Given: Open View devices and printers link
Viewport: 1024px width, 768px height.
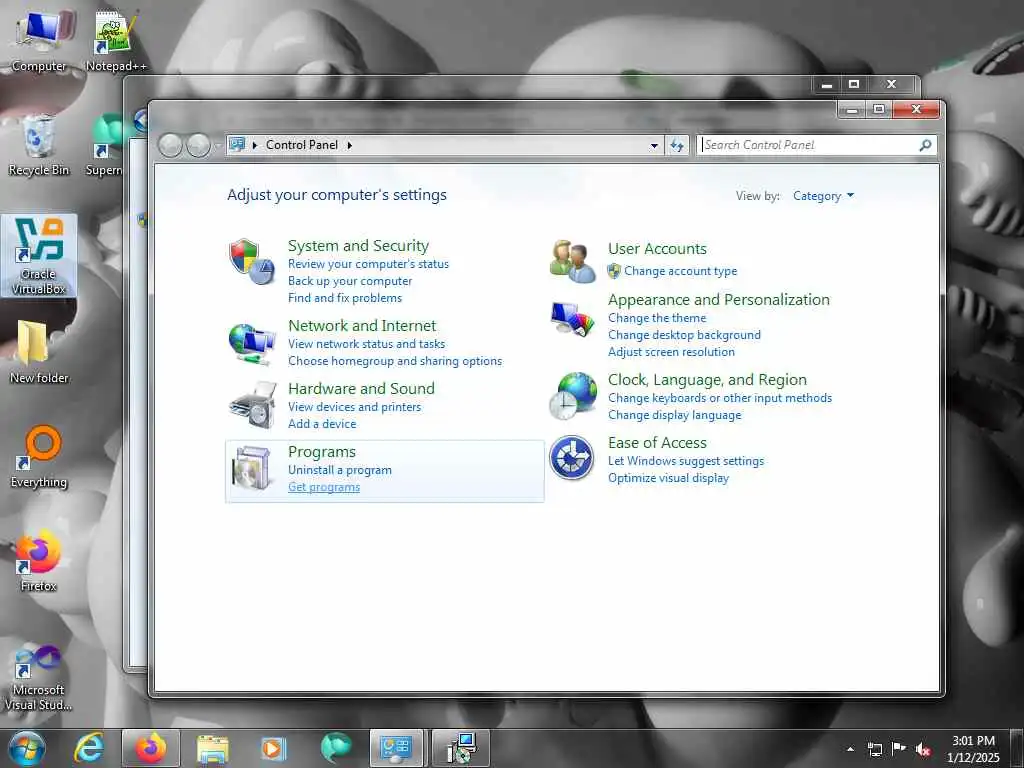Looking at the screenshot, I should tap(355, 407).
